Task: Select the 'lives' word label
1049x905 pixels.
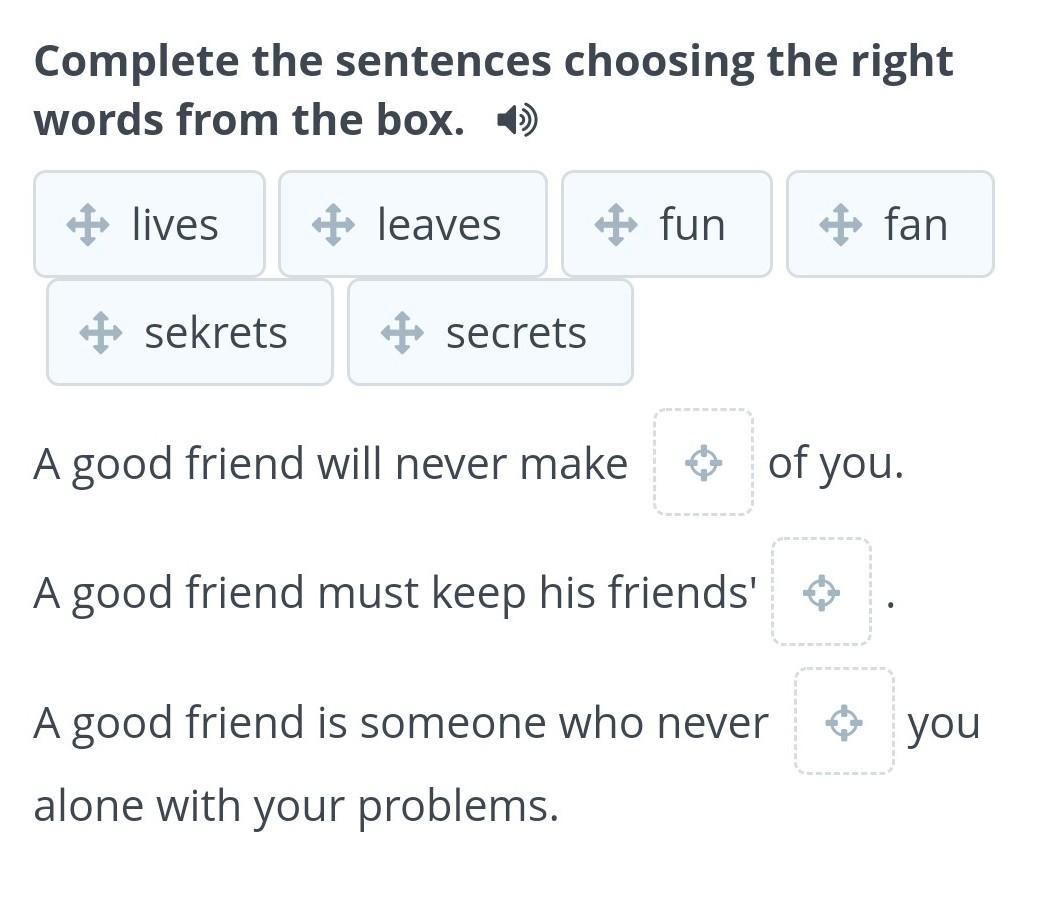Action: tap(175, 225)
